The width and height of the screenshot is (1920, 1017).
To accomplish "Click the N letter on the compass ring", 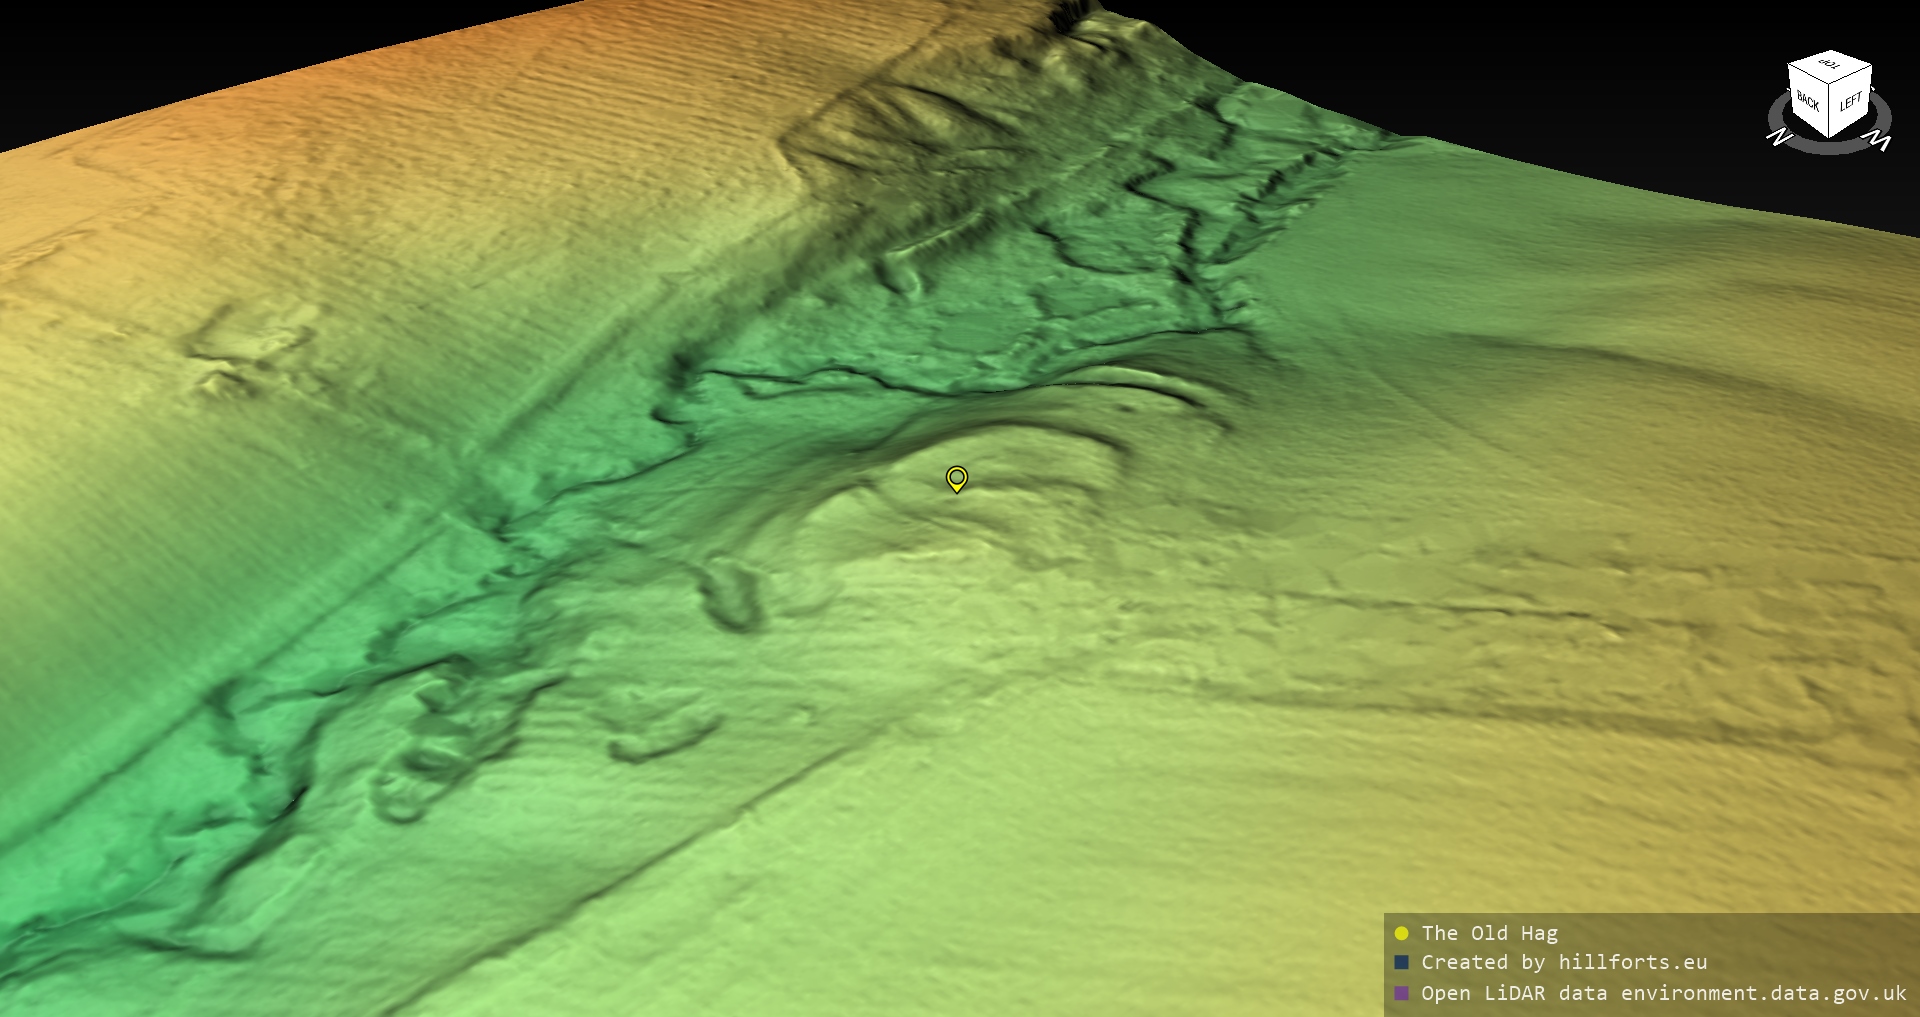I will coord(1779,137).
